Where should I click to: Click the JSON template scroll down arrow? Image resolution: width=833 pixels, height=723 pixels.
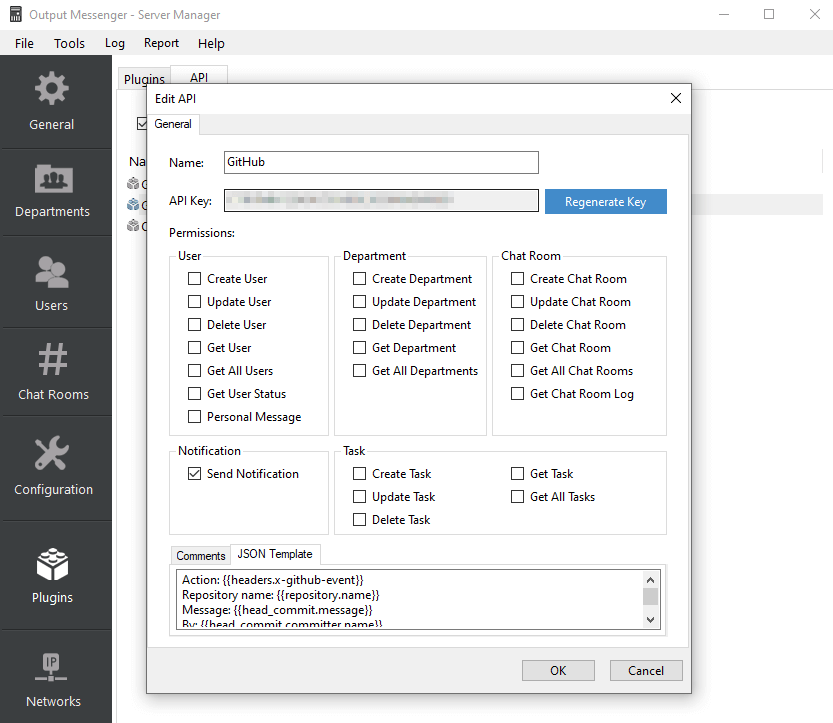point(651,620)
